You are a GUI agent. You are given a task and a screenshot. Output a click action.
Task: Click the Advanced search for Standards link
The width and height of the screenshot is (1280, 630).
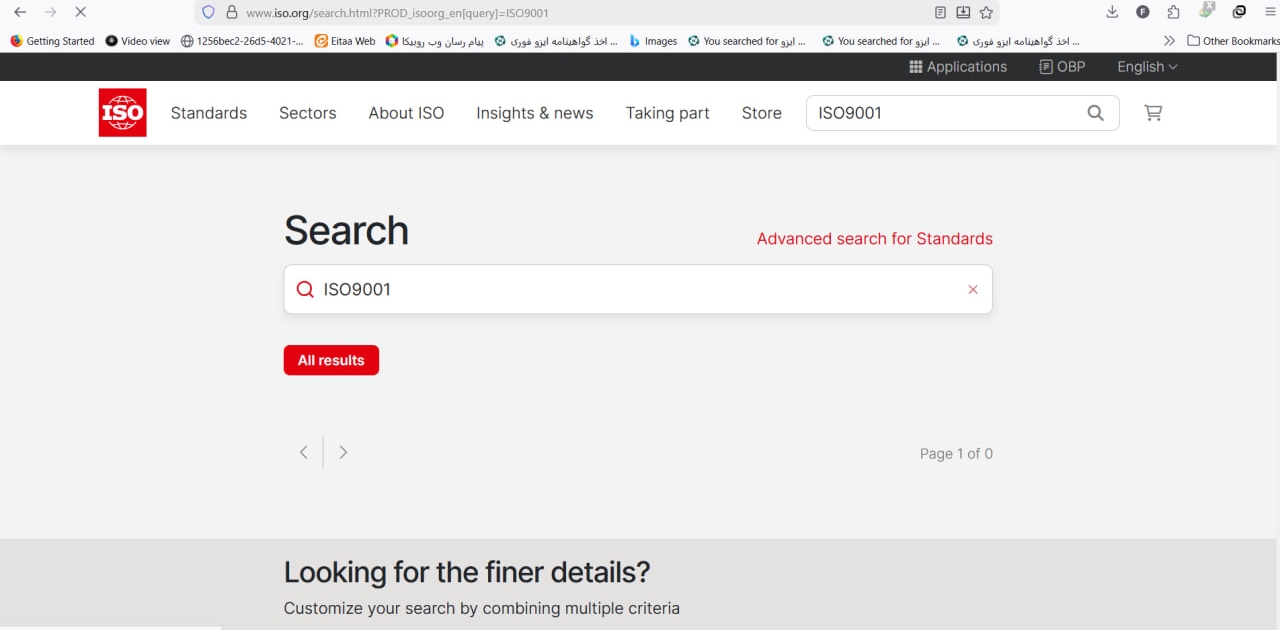pos(874,238)
